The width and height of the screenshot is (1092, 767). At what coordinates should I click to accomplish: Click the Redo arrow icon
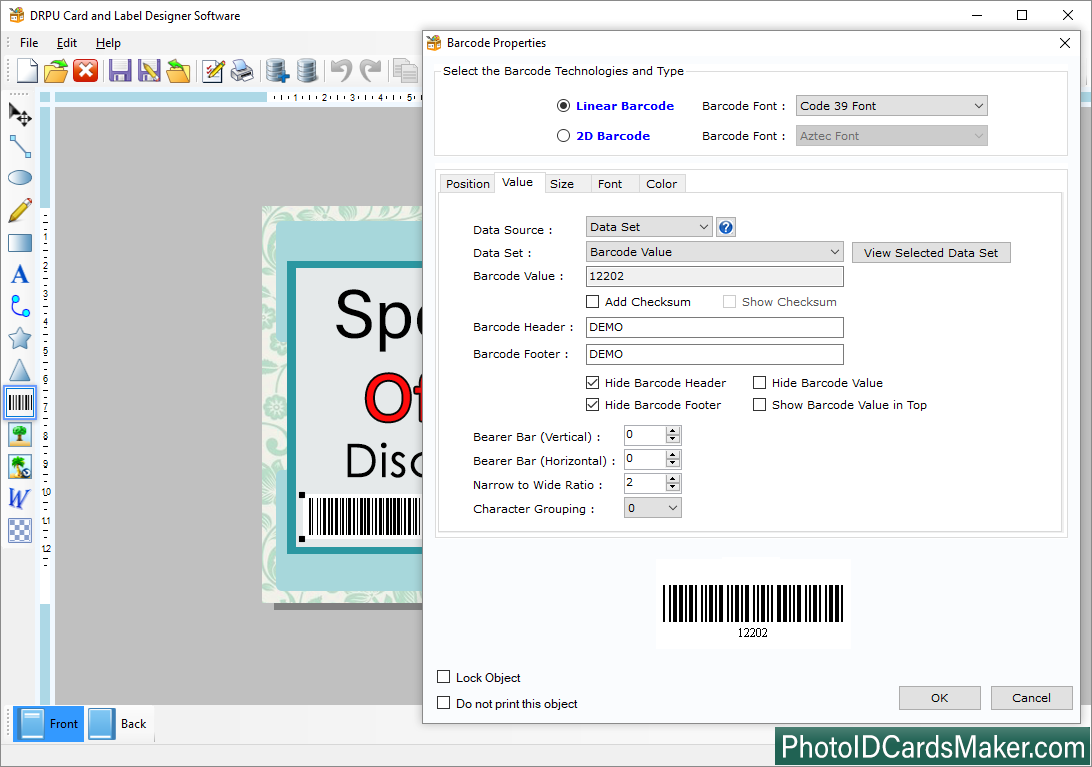tap(370, 70)
